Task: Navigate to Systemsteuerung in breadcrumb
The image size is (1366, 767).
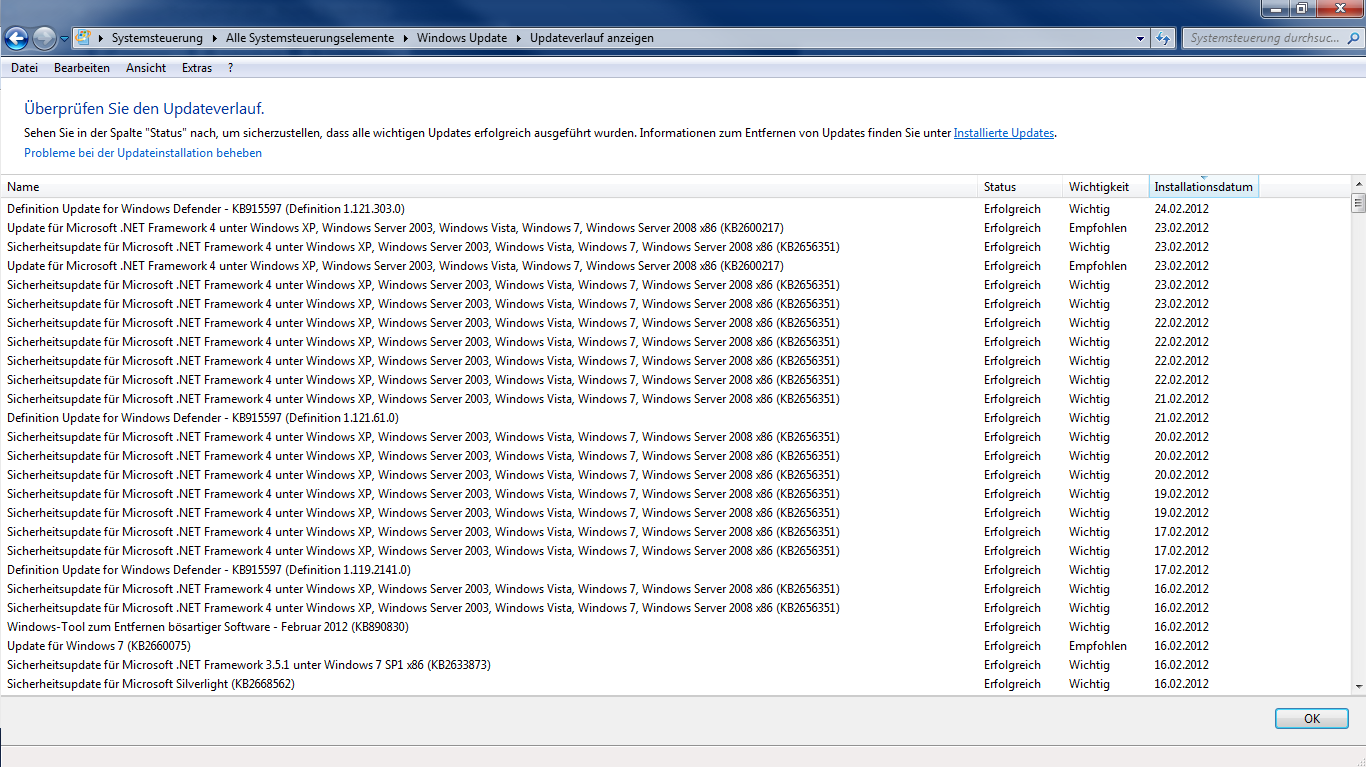Action: point(157,38)
